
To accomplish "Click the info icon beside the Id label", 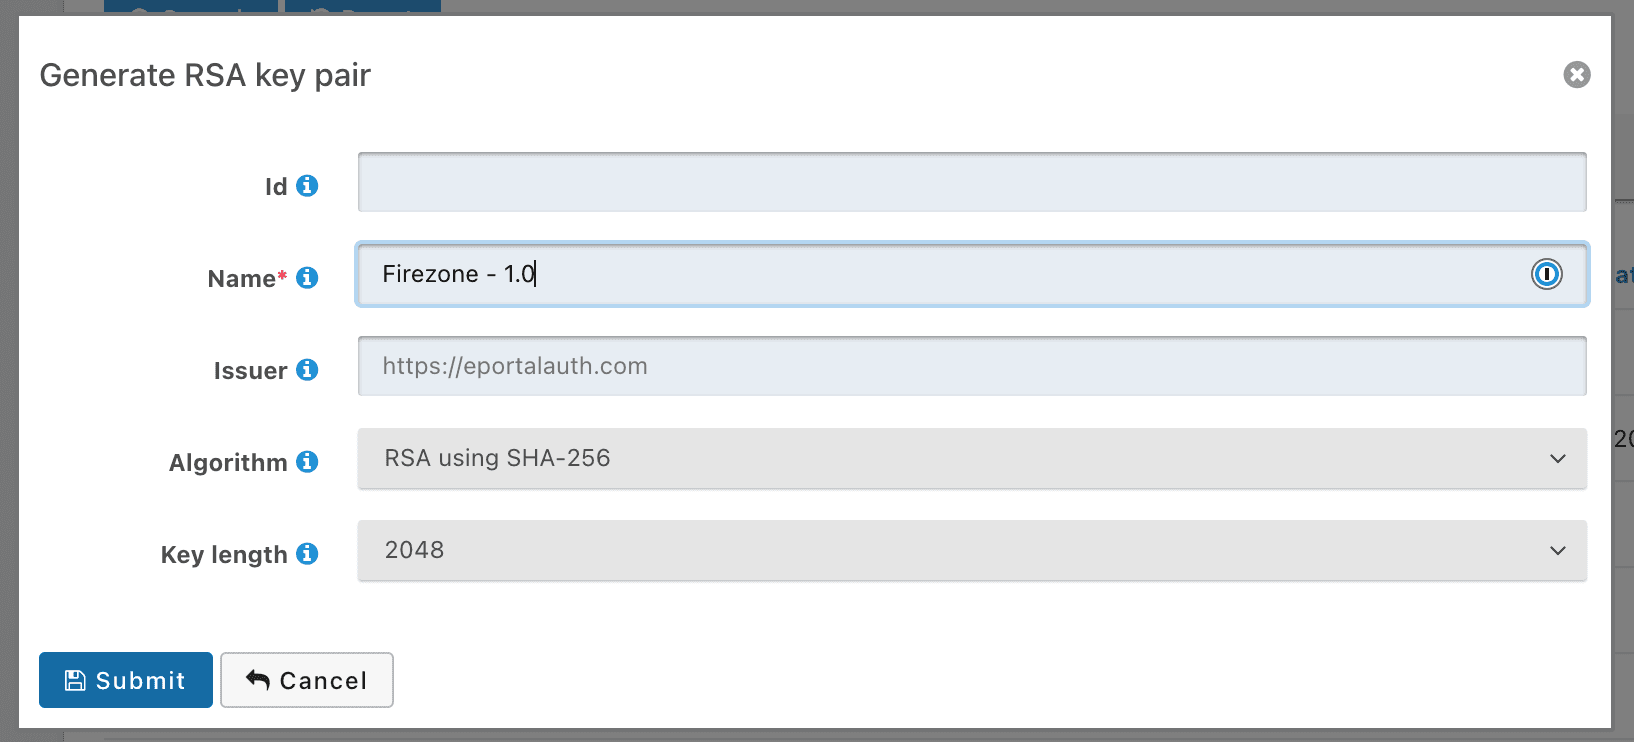I will pyautogui.click(x=308, y=186).
